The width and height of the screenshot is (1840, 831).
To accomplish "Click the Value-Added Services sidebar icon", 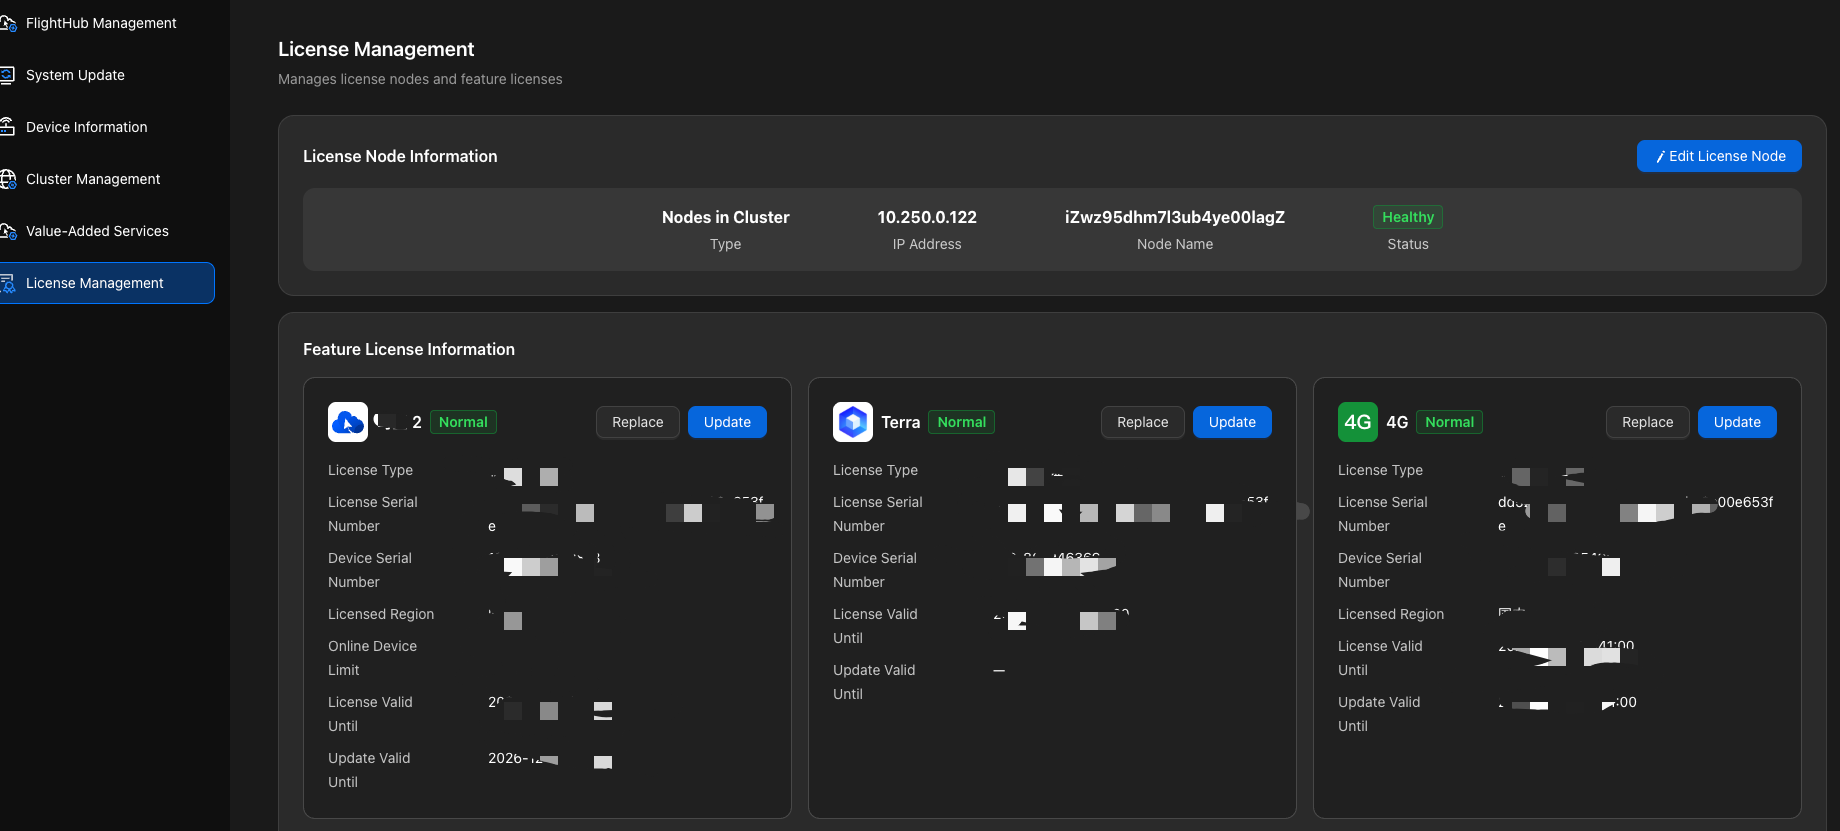I will (8, 231).
